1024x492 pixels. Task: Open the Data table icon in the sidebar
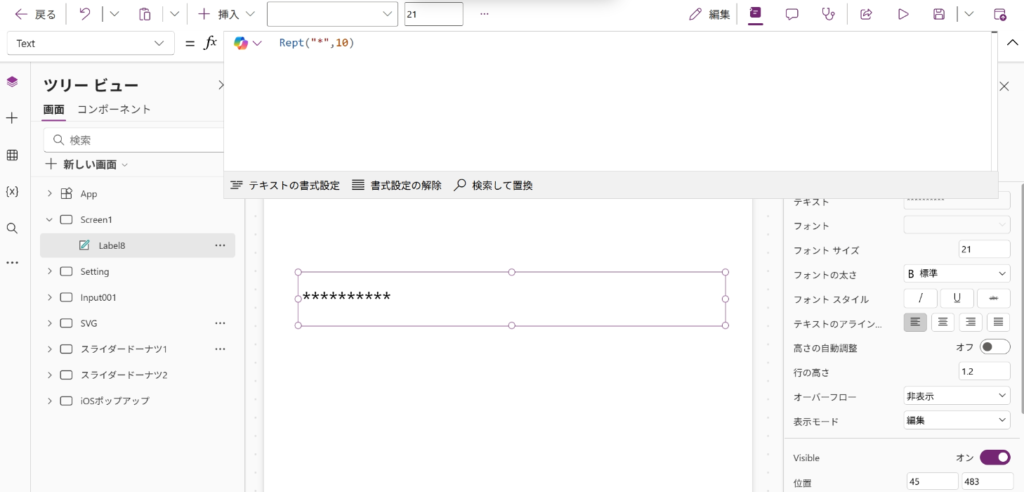[12, 155]
